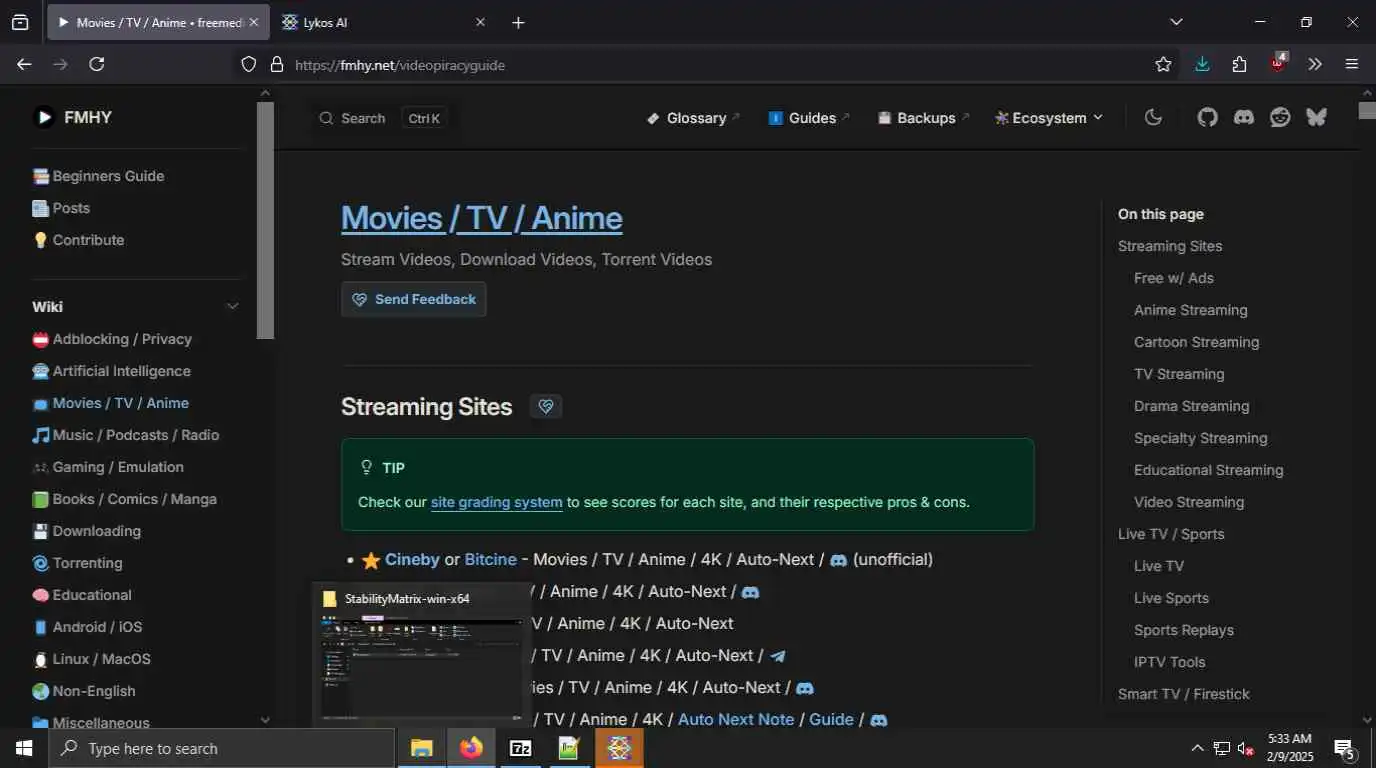1376x768 pixels.
Task: Open notification center icon
Action: pos(1345,748)
